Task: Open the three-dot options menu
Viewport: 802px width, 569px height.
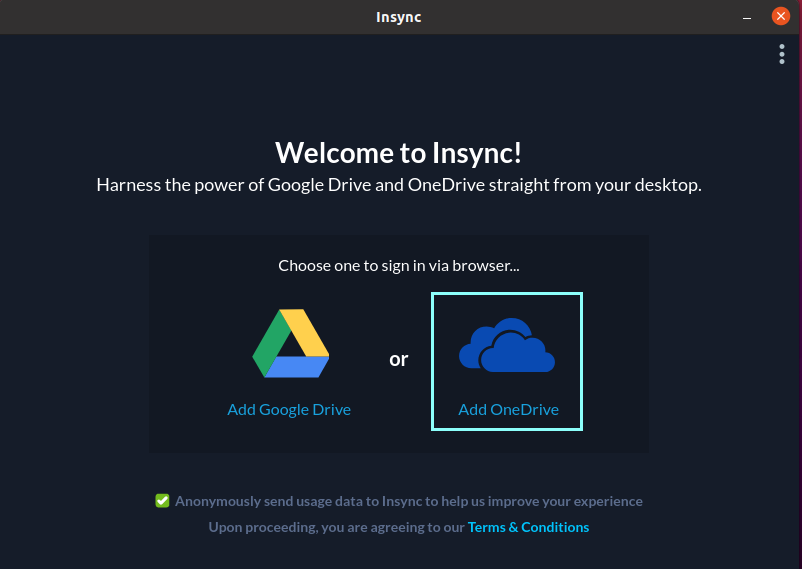Action: pos(782,54)
